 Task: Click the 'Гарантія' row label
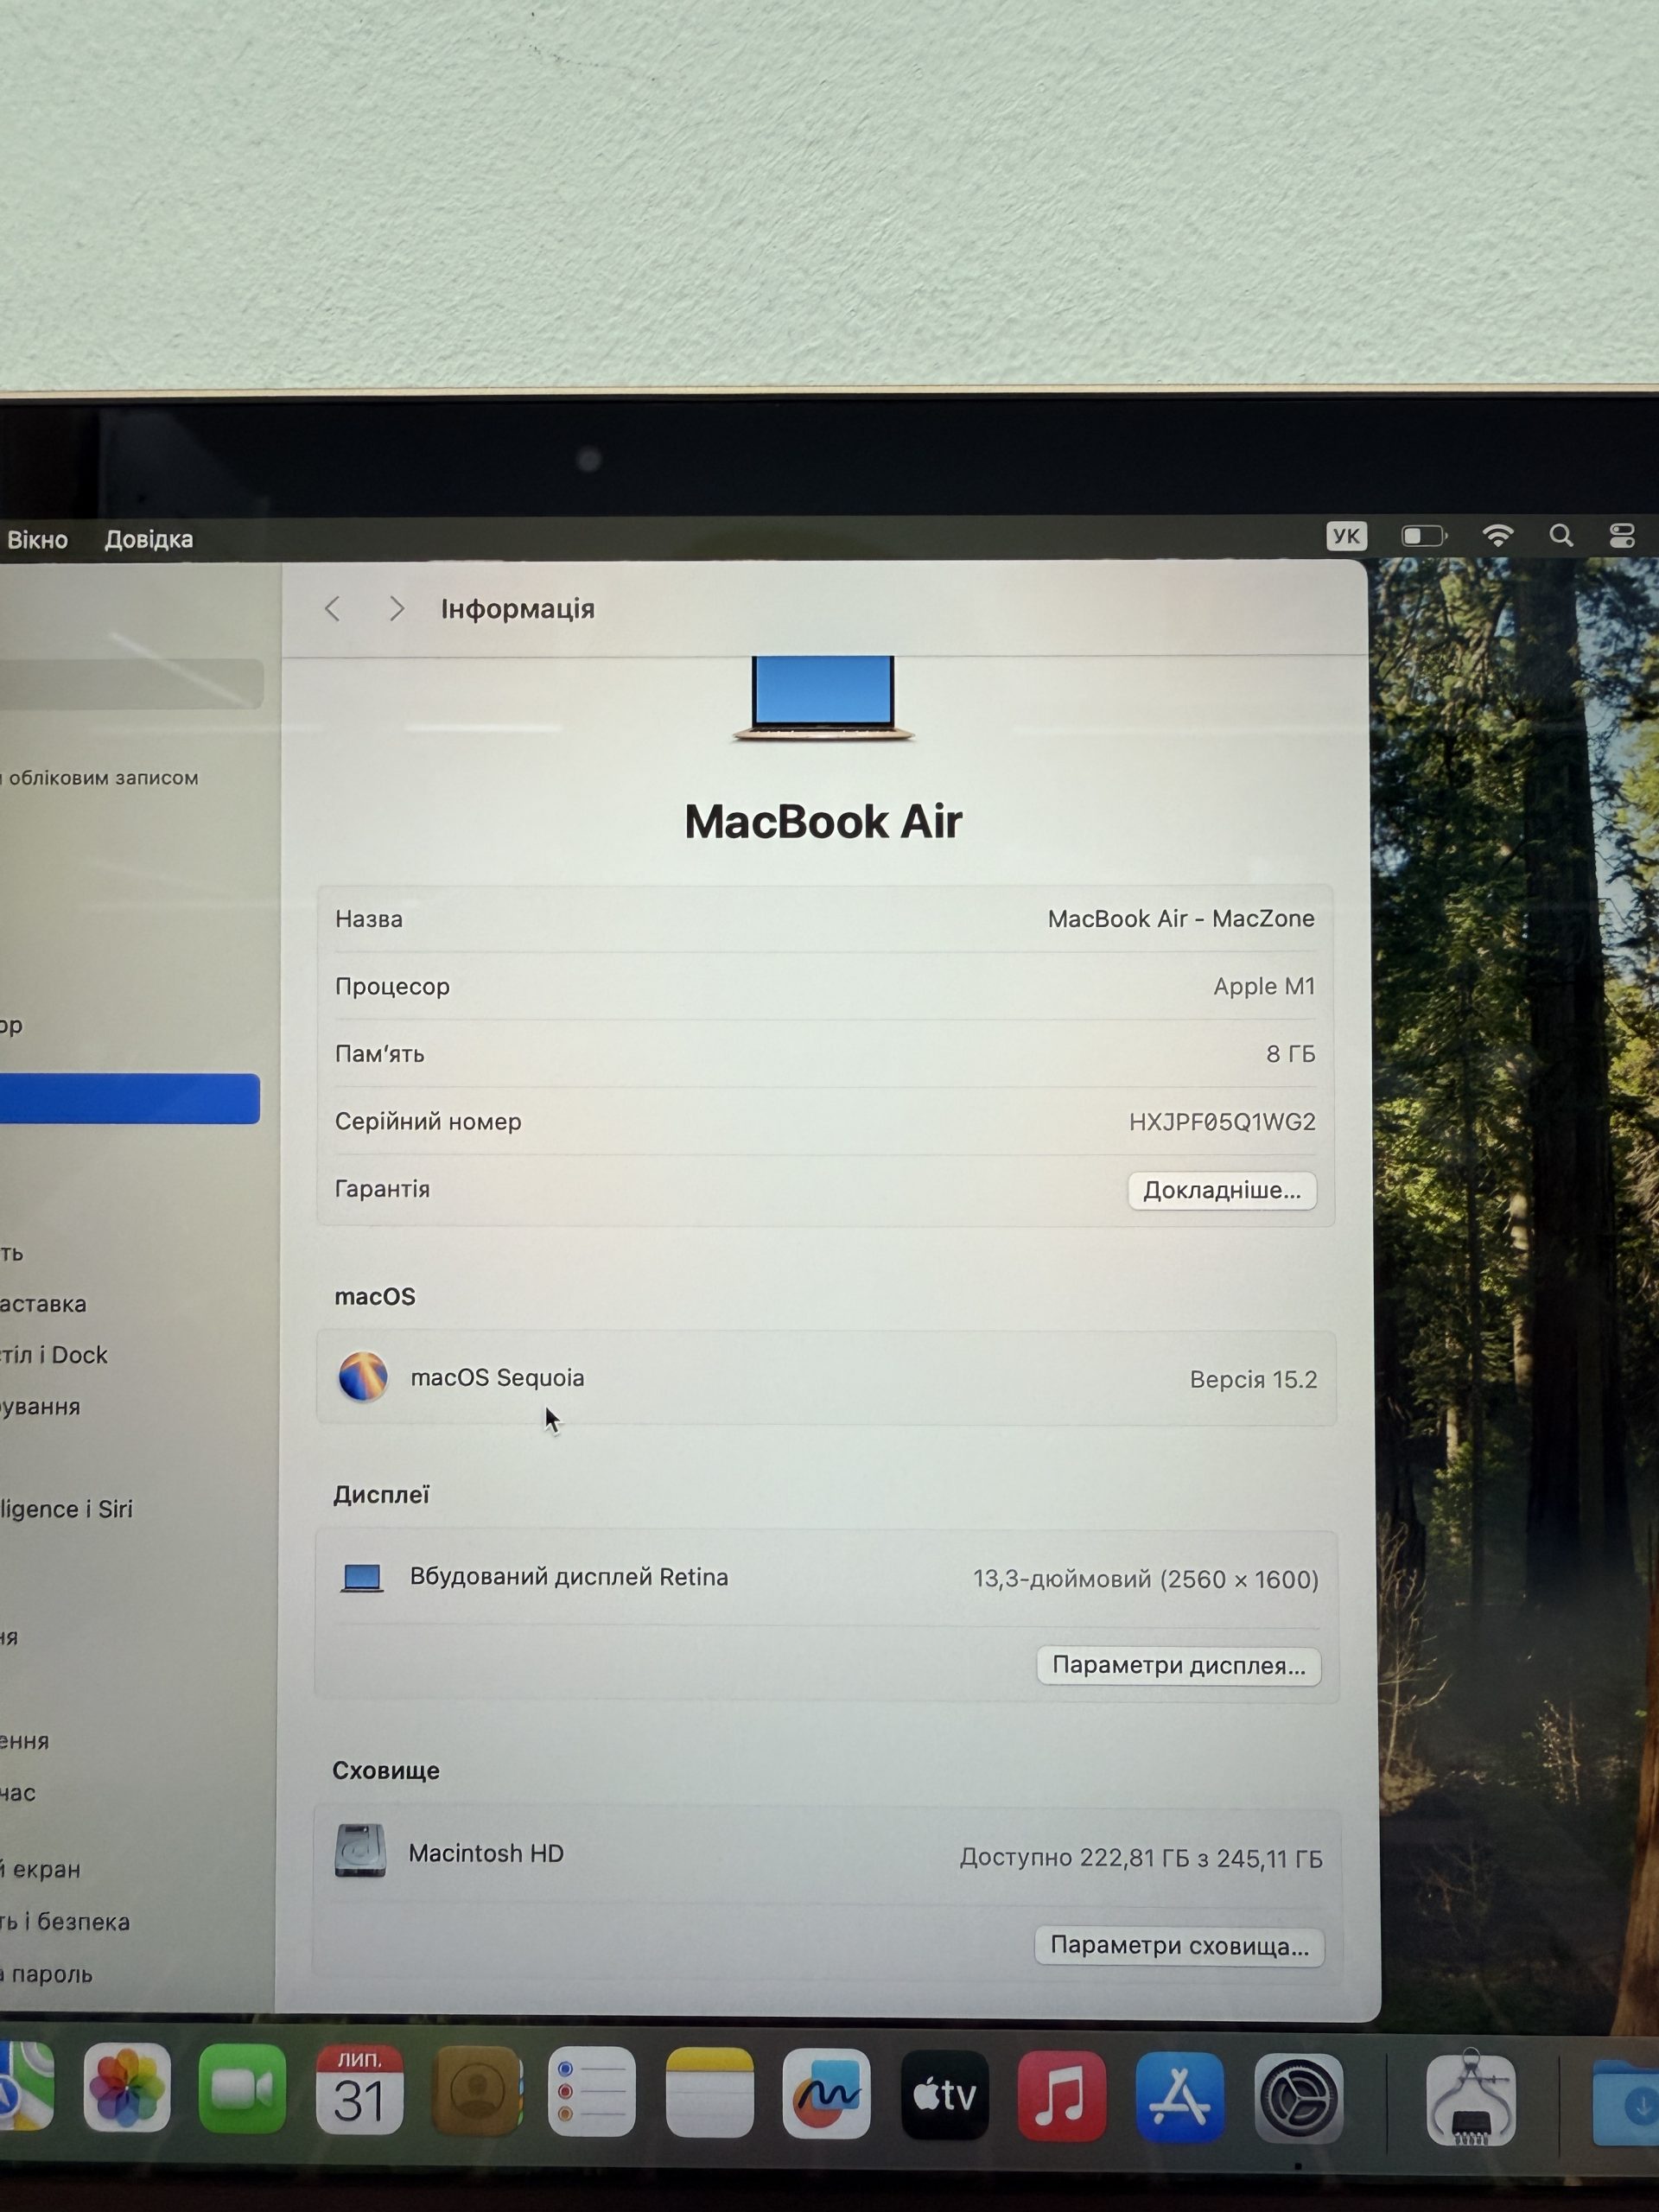(x=382, y=1189)
